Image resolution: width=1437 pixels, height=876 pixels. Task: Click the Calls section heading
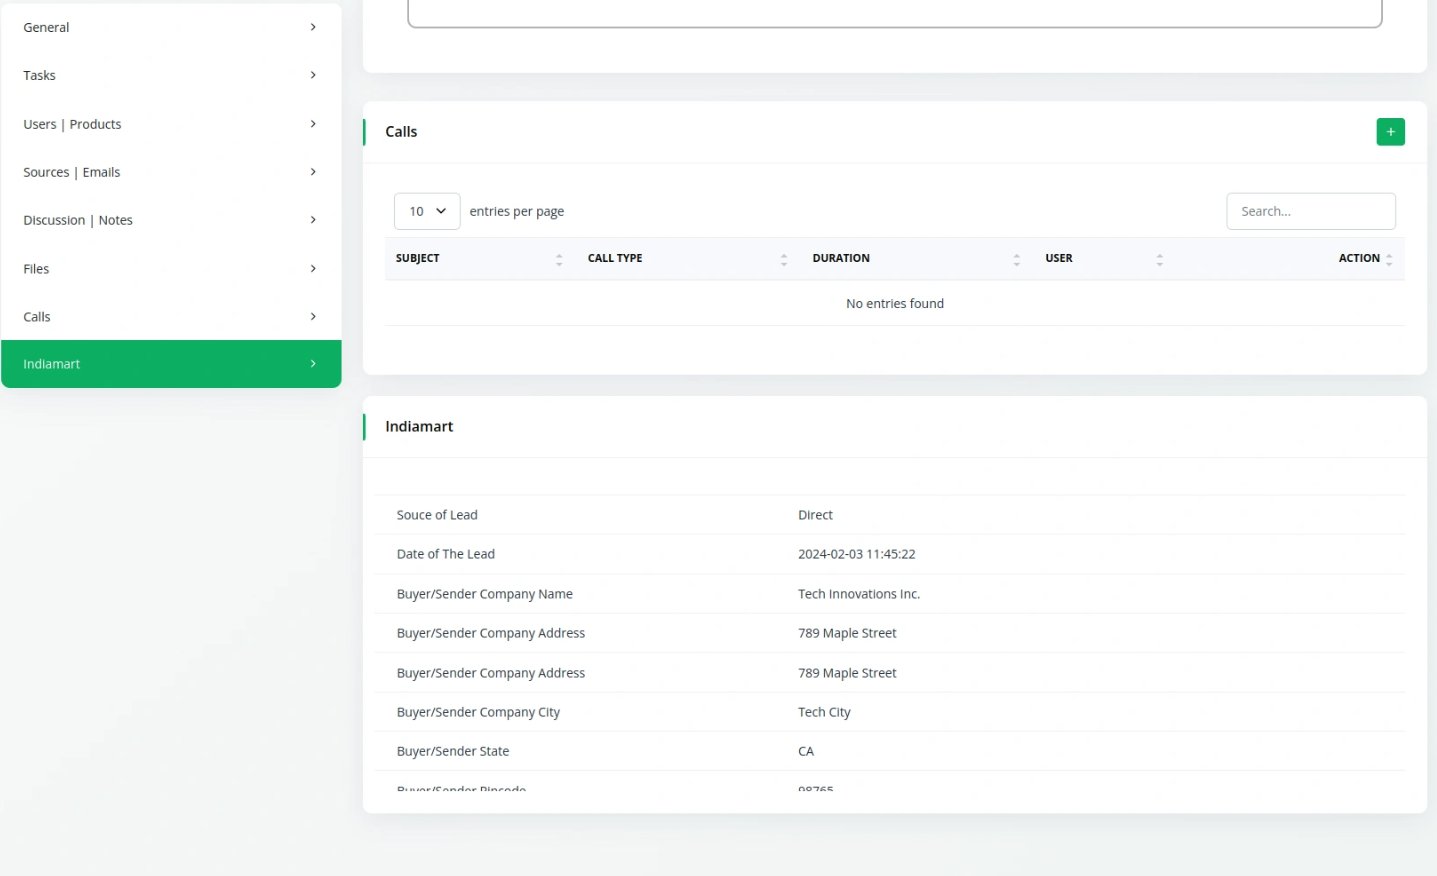[401, 132]
